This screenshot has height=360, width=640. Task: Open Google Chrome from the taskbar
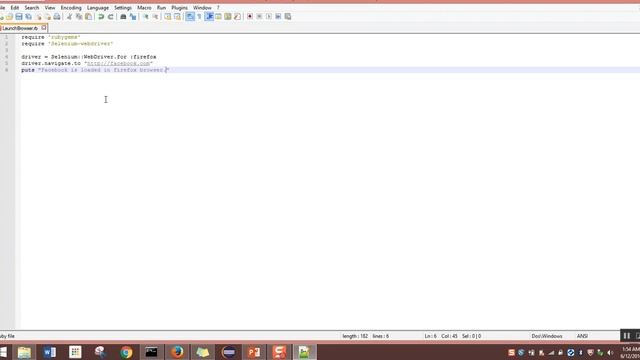(126, 352)
